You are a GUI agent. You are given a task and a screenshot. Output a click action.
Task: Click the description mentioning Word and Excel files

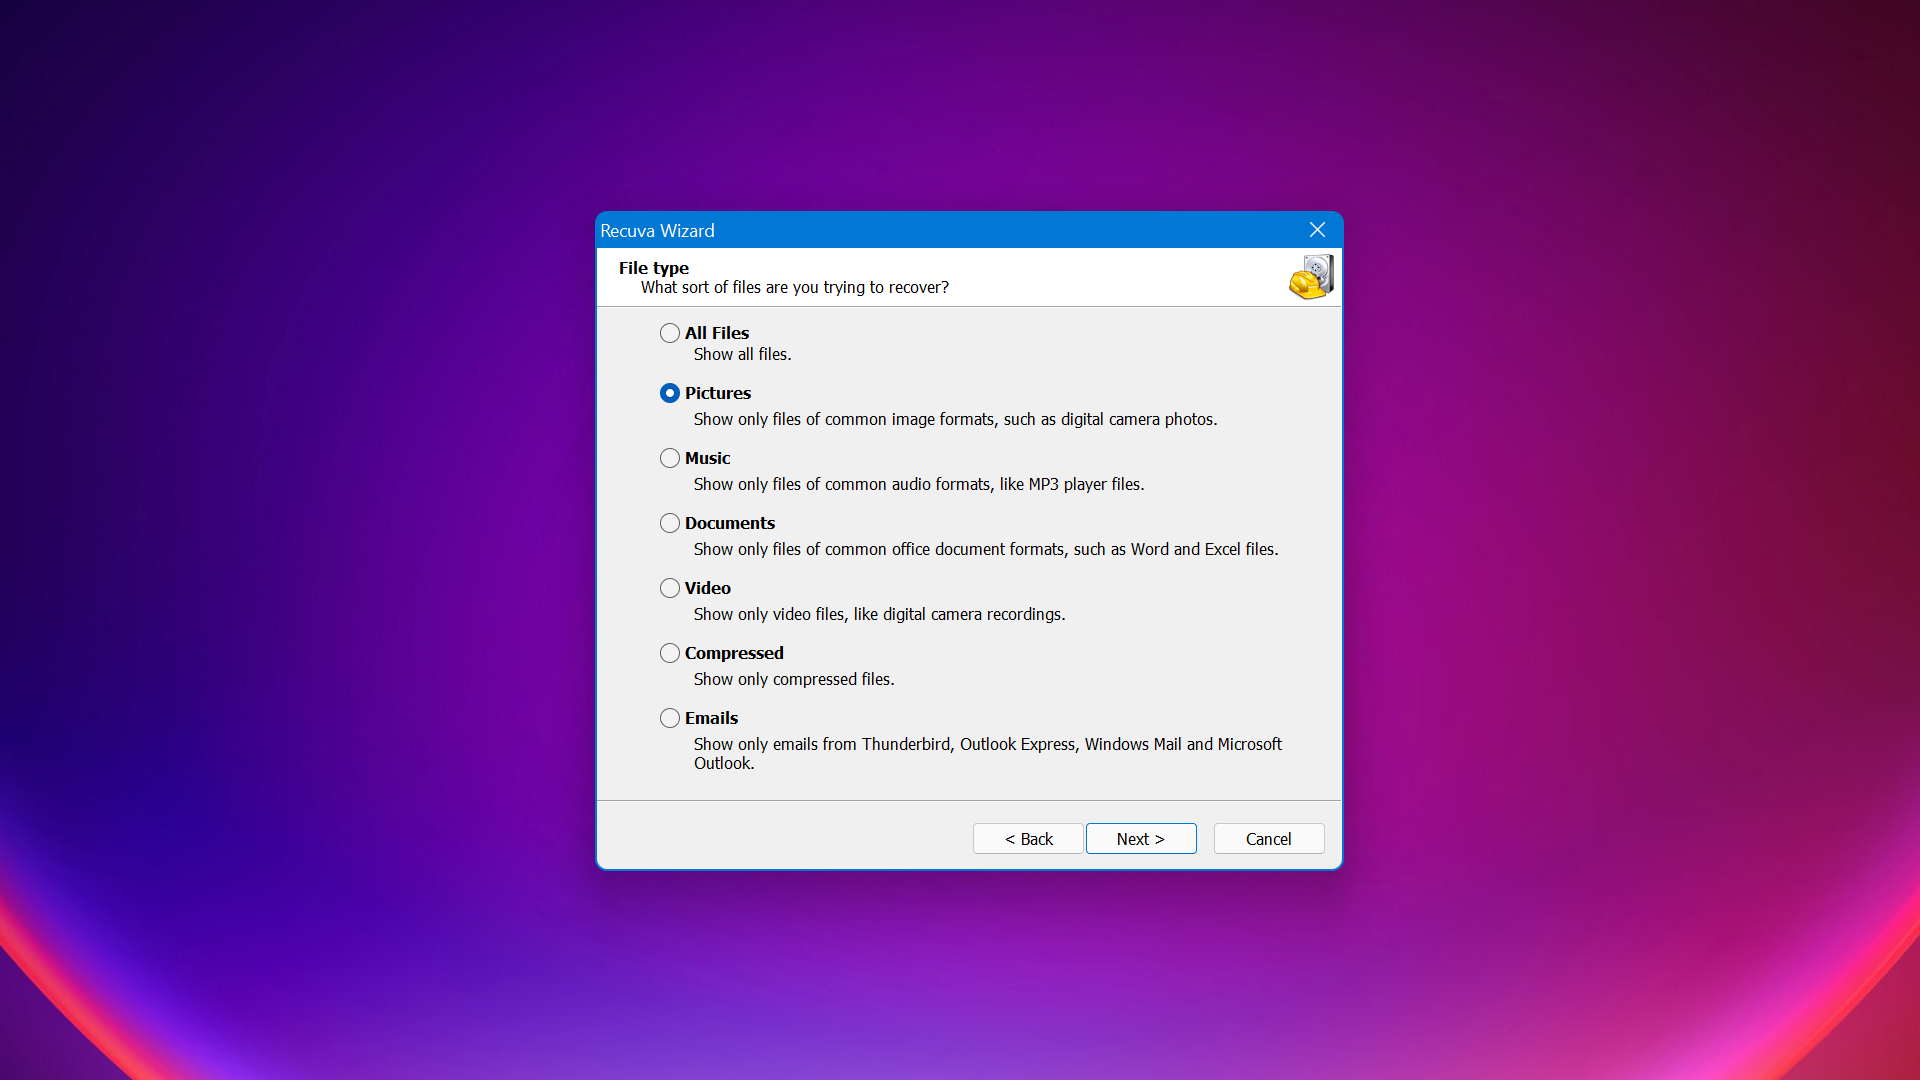986,549
